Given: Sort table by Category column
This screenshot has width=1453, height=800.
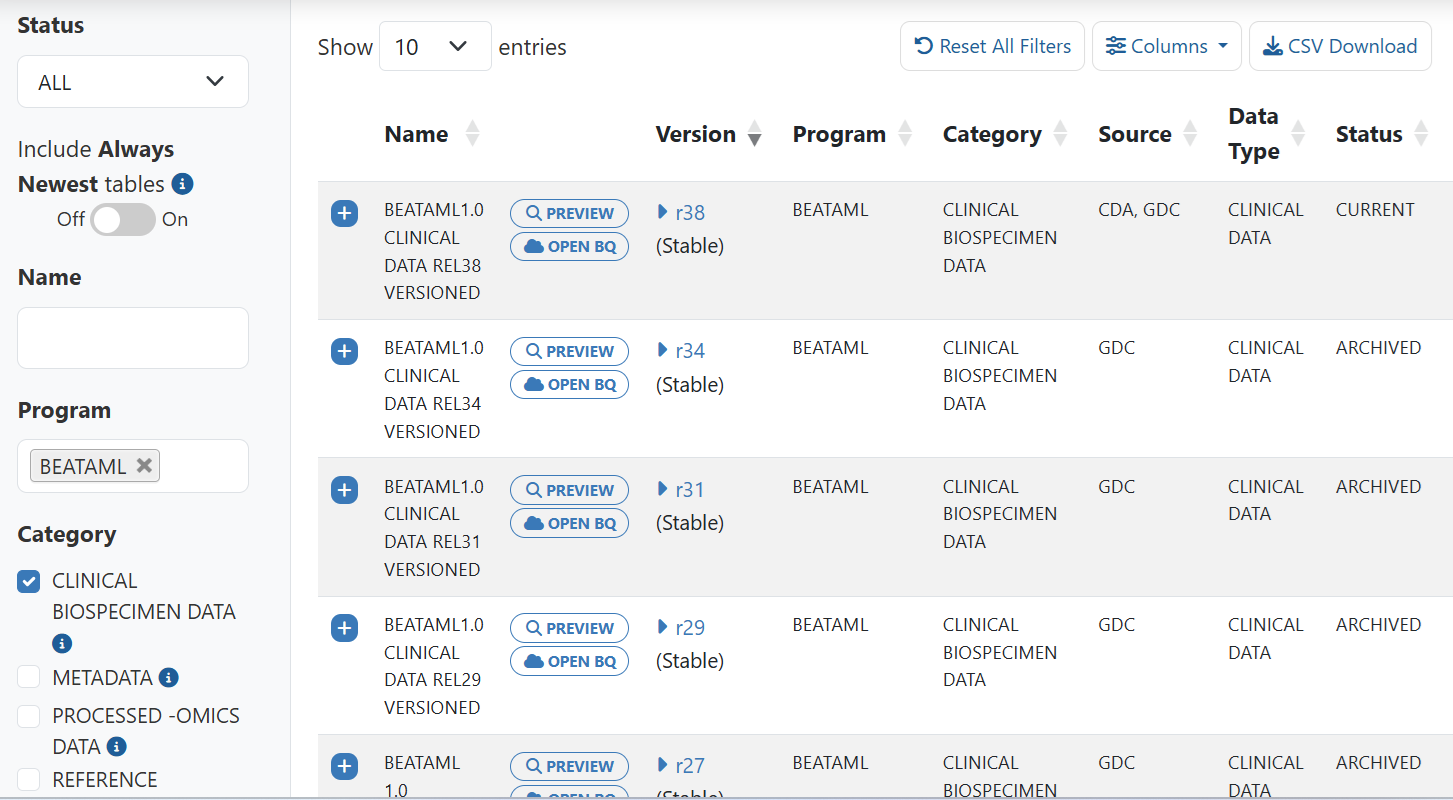Looking at the screenshot, I should click(x=1060, y=134).
